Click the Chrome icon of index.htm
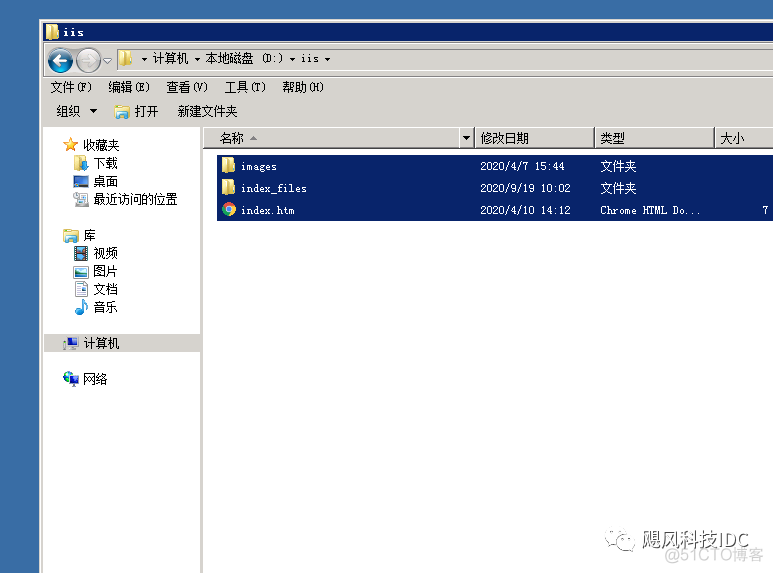 tap(229, 210)
